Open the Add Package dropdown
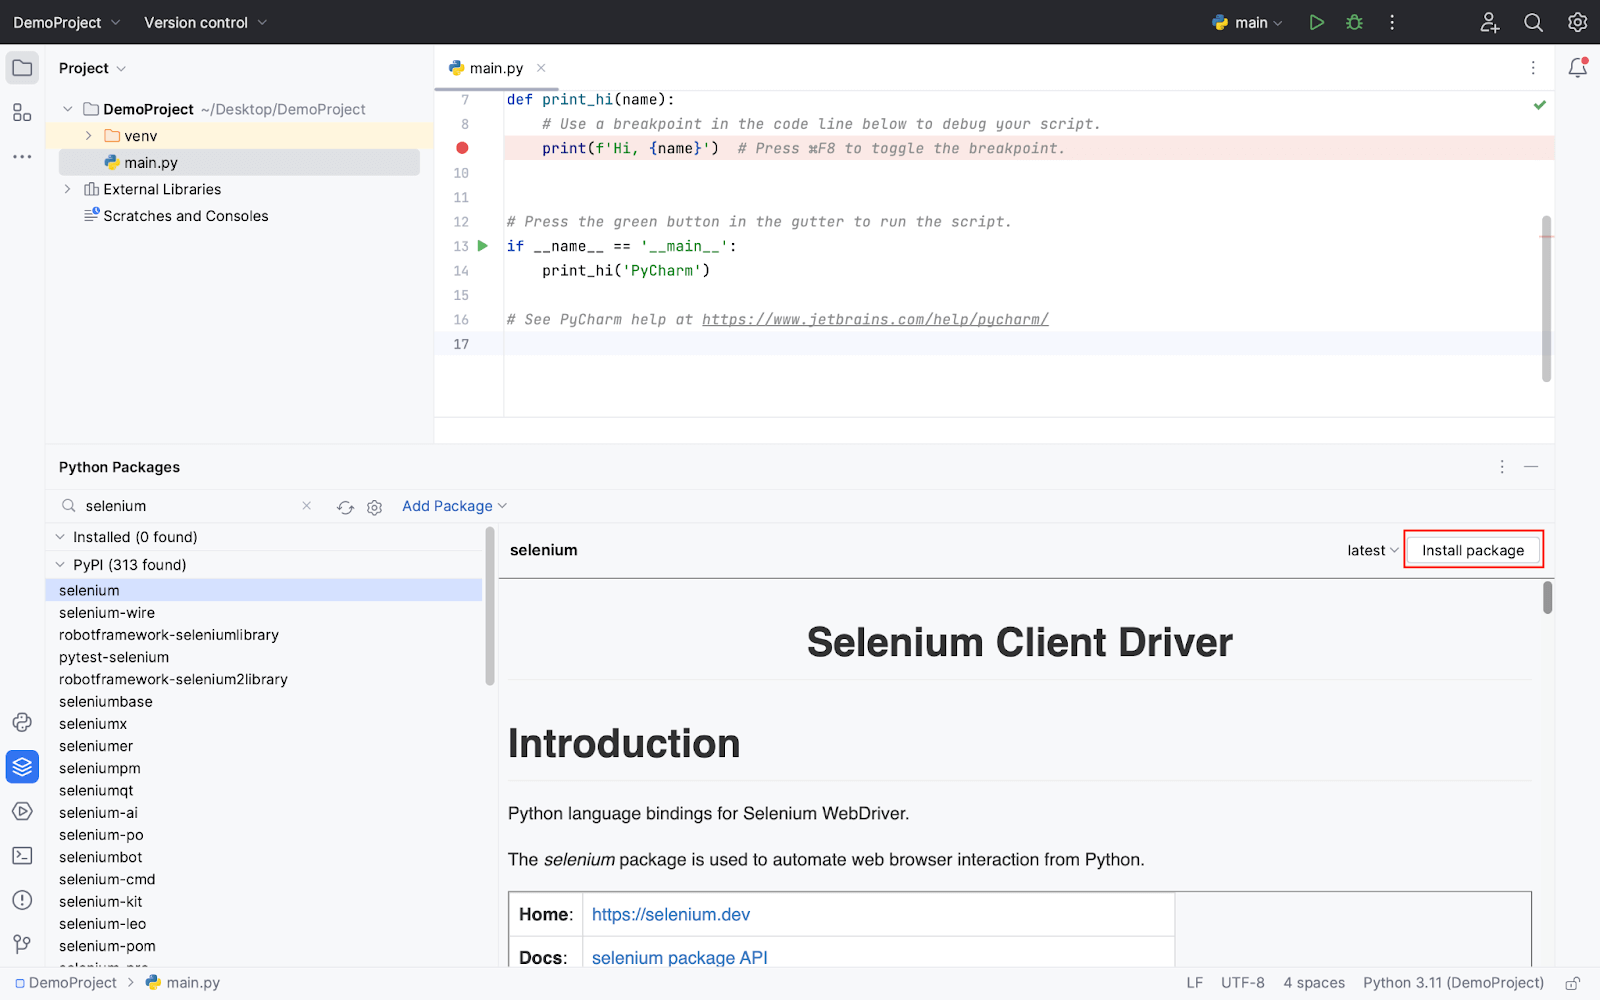This screenshot has height=1000, width=1600. 454,506
